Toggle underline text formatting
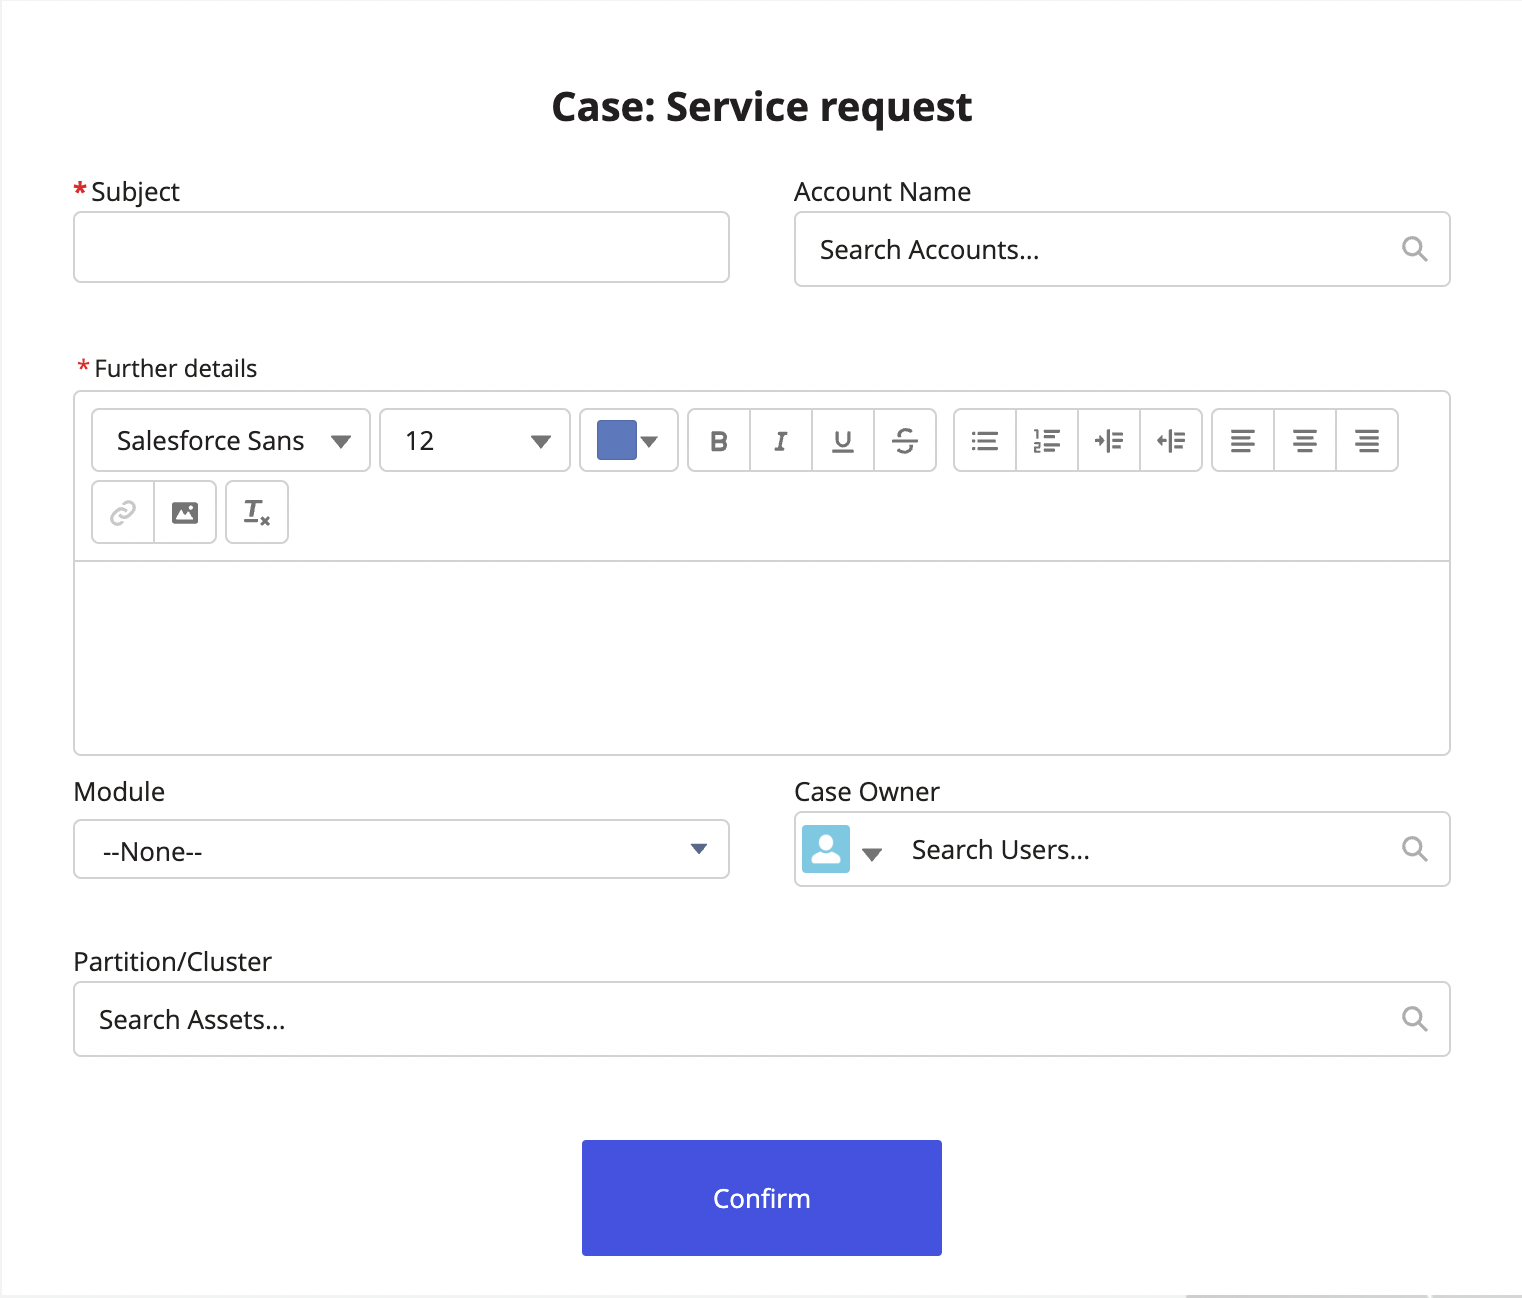1522x1298 pixels. click(x=843, y=441)
